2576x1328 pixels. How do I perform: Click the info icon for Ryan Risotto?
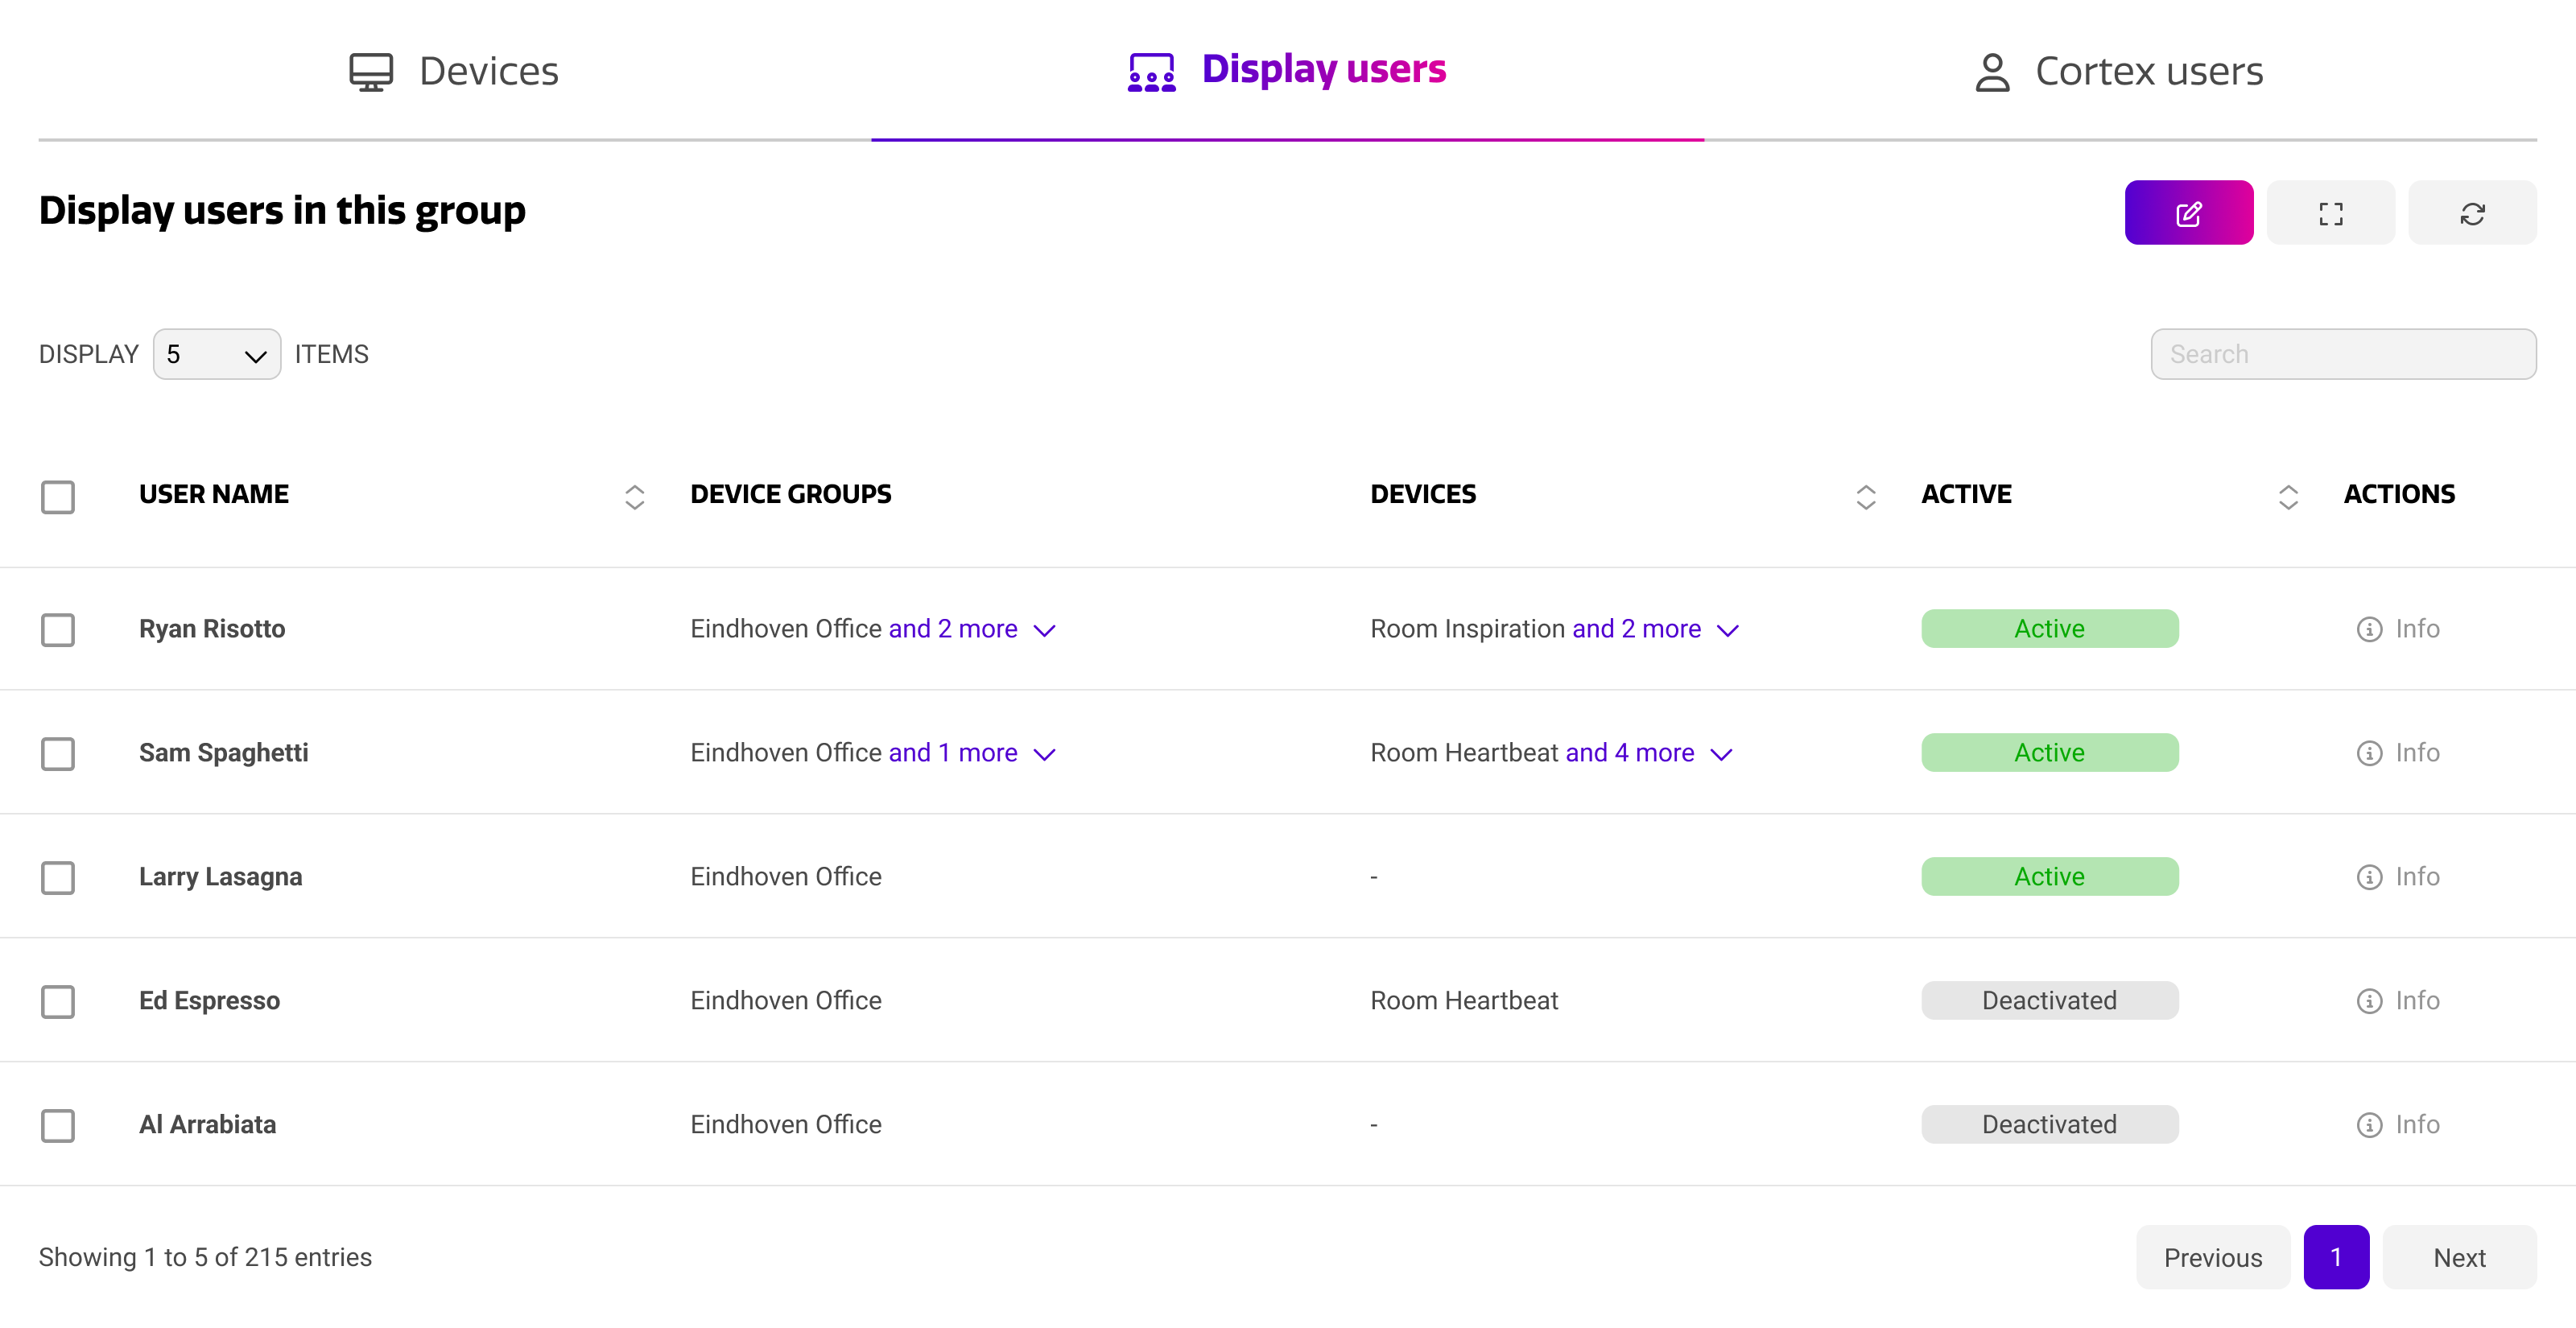(2369, 629)
